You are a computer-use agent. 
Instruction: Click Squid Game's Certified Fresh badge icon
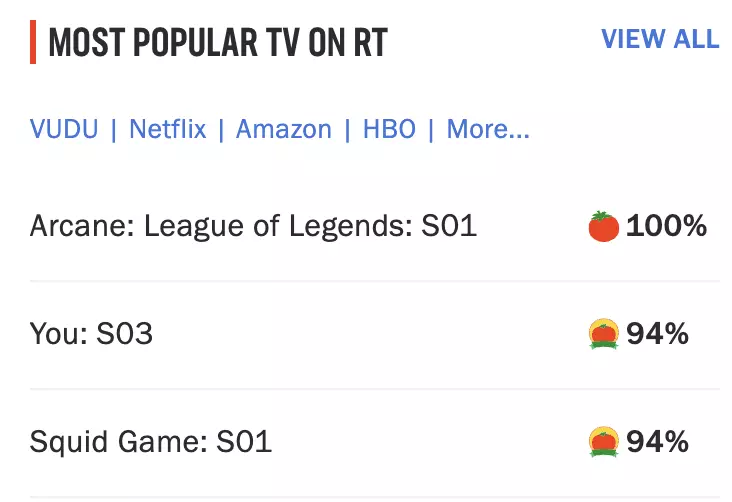pos(605,441)
